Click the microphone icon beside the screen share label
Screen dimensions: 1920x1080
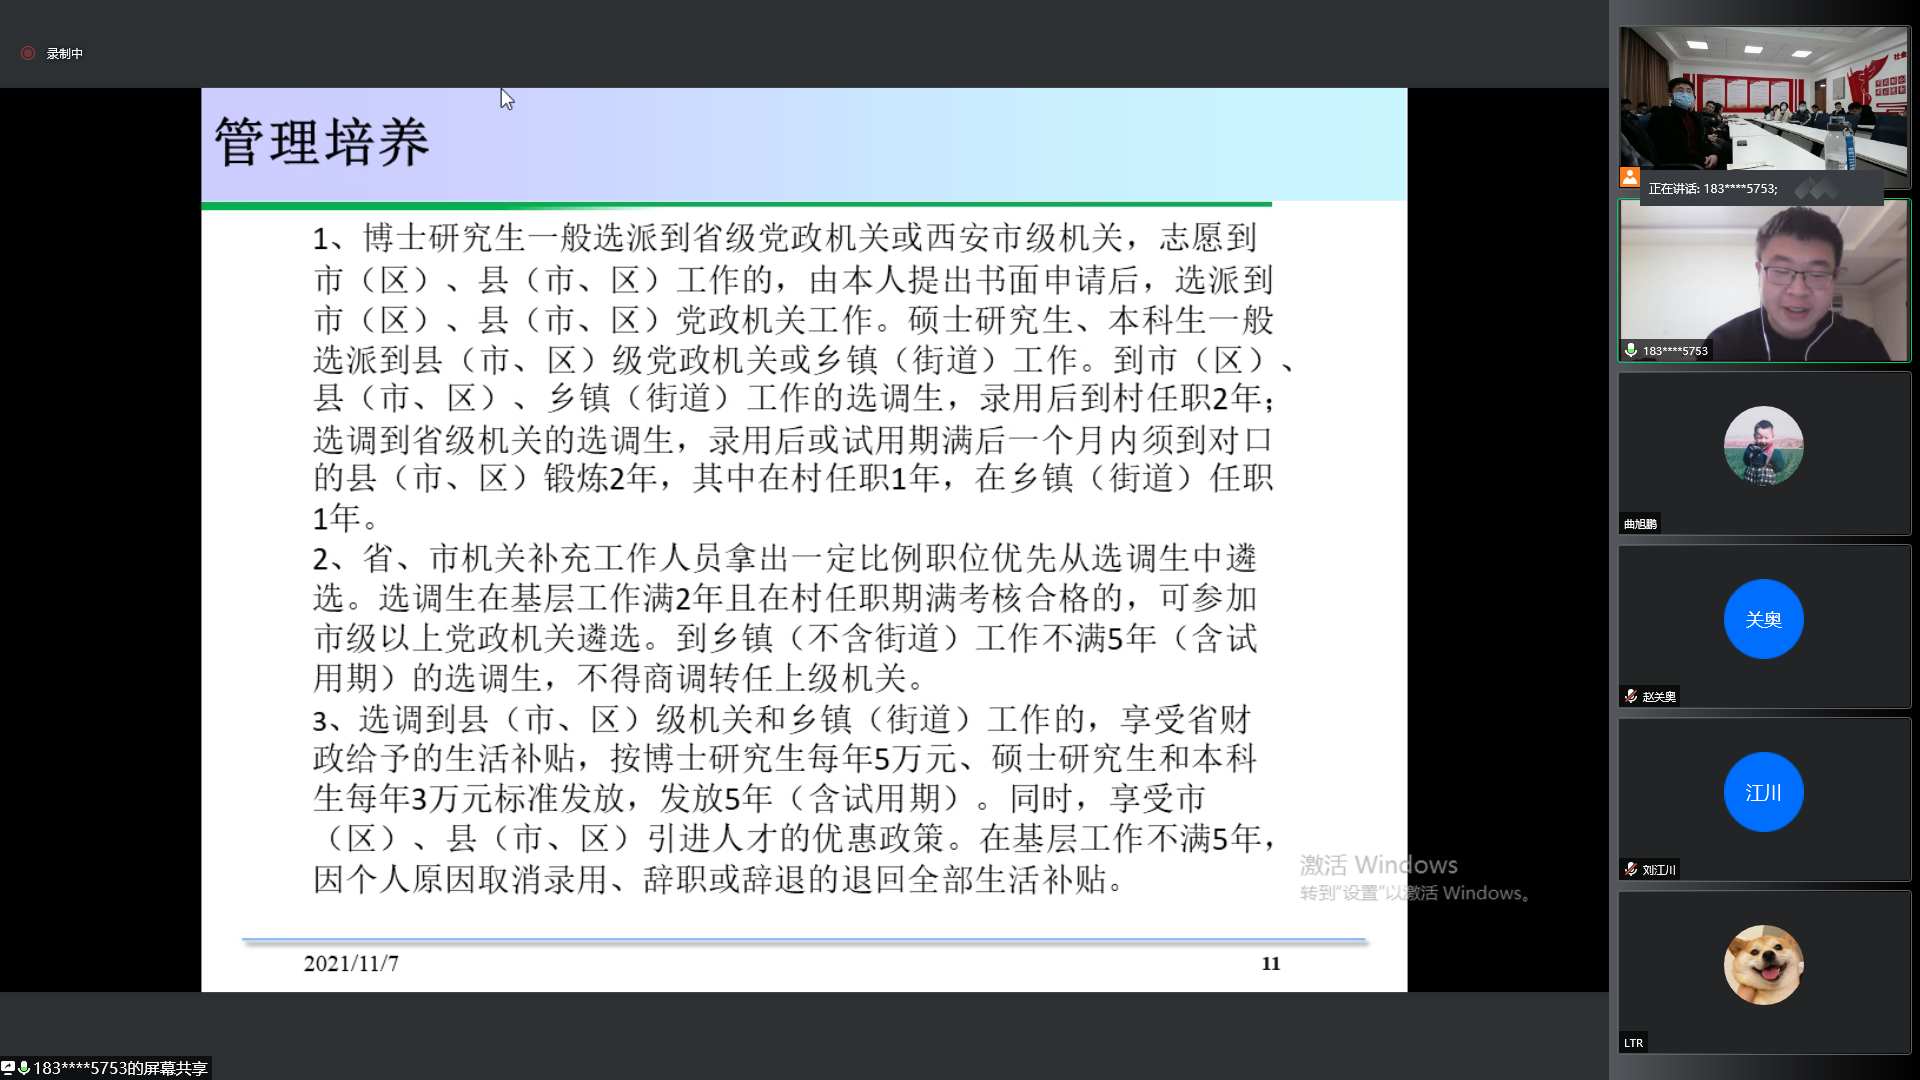22,1068
